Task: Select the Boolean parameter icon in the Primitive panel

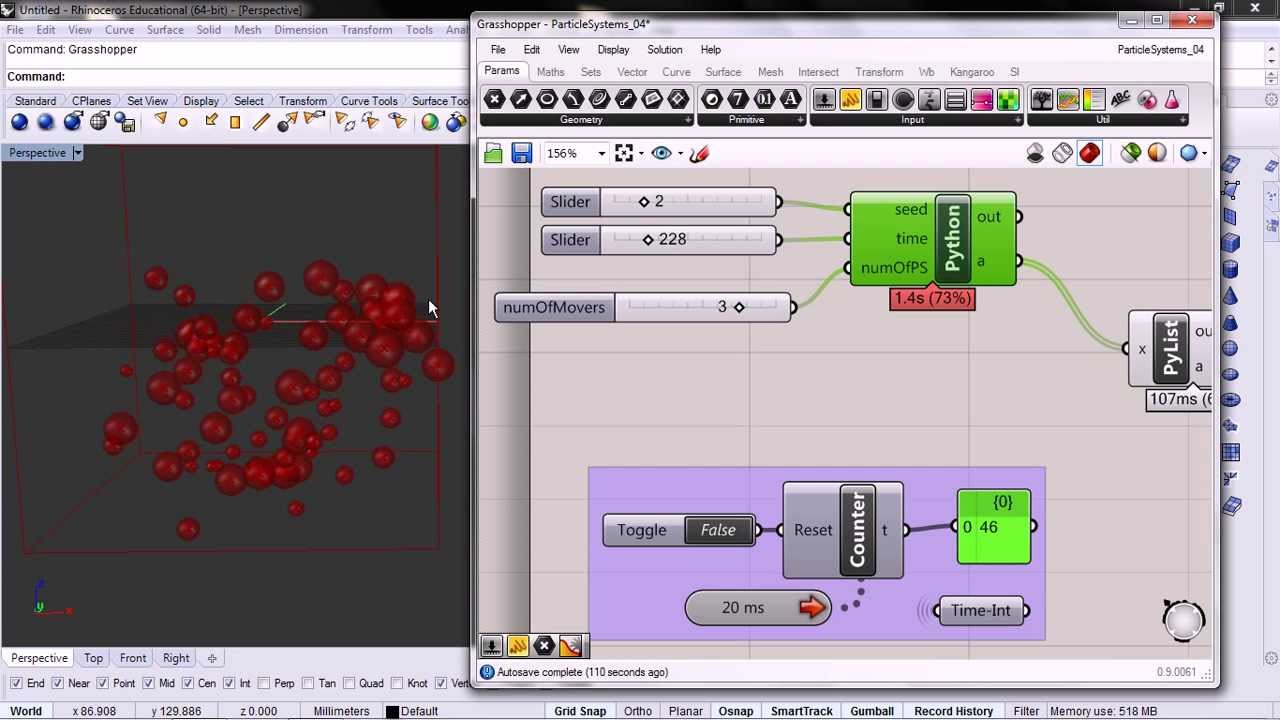Action: (x=712, y=99)
